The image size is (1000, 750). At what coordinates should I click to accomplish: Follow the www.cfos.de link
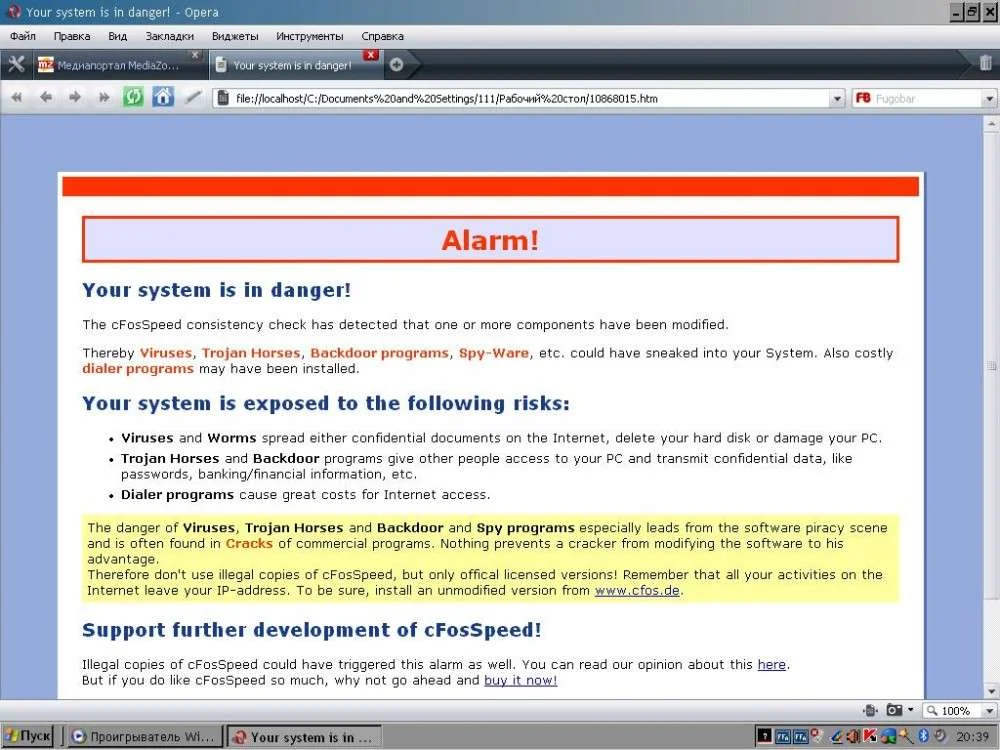(637, 591)
